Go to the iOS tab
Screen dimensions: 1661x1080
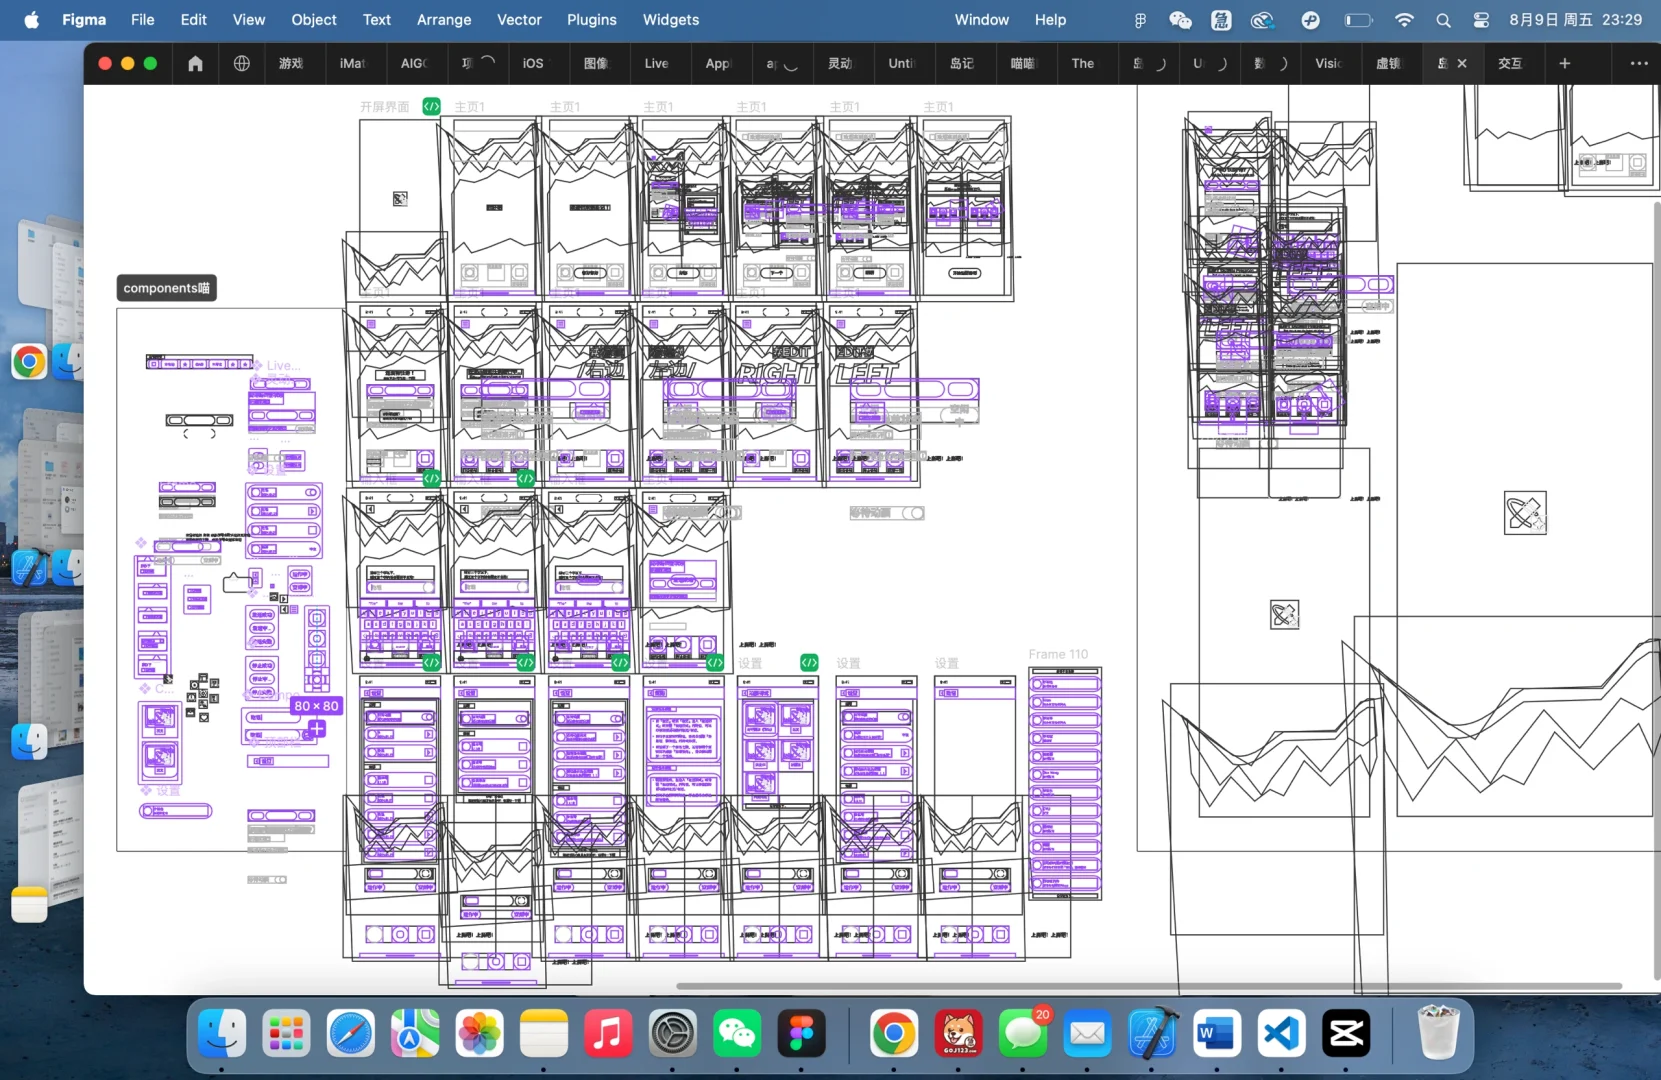(533, 63)
